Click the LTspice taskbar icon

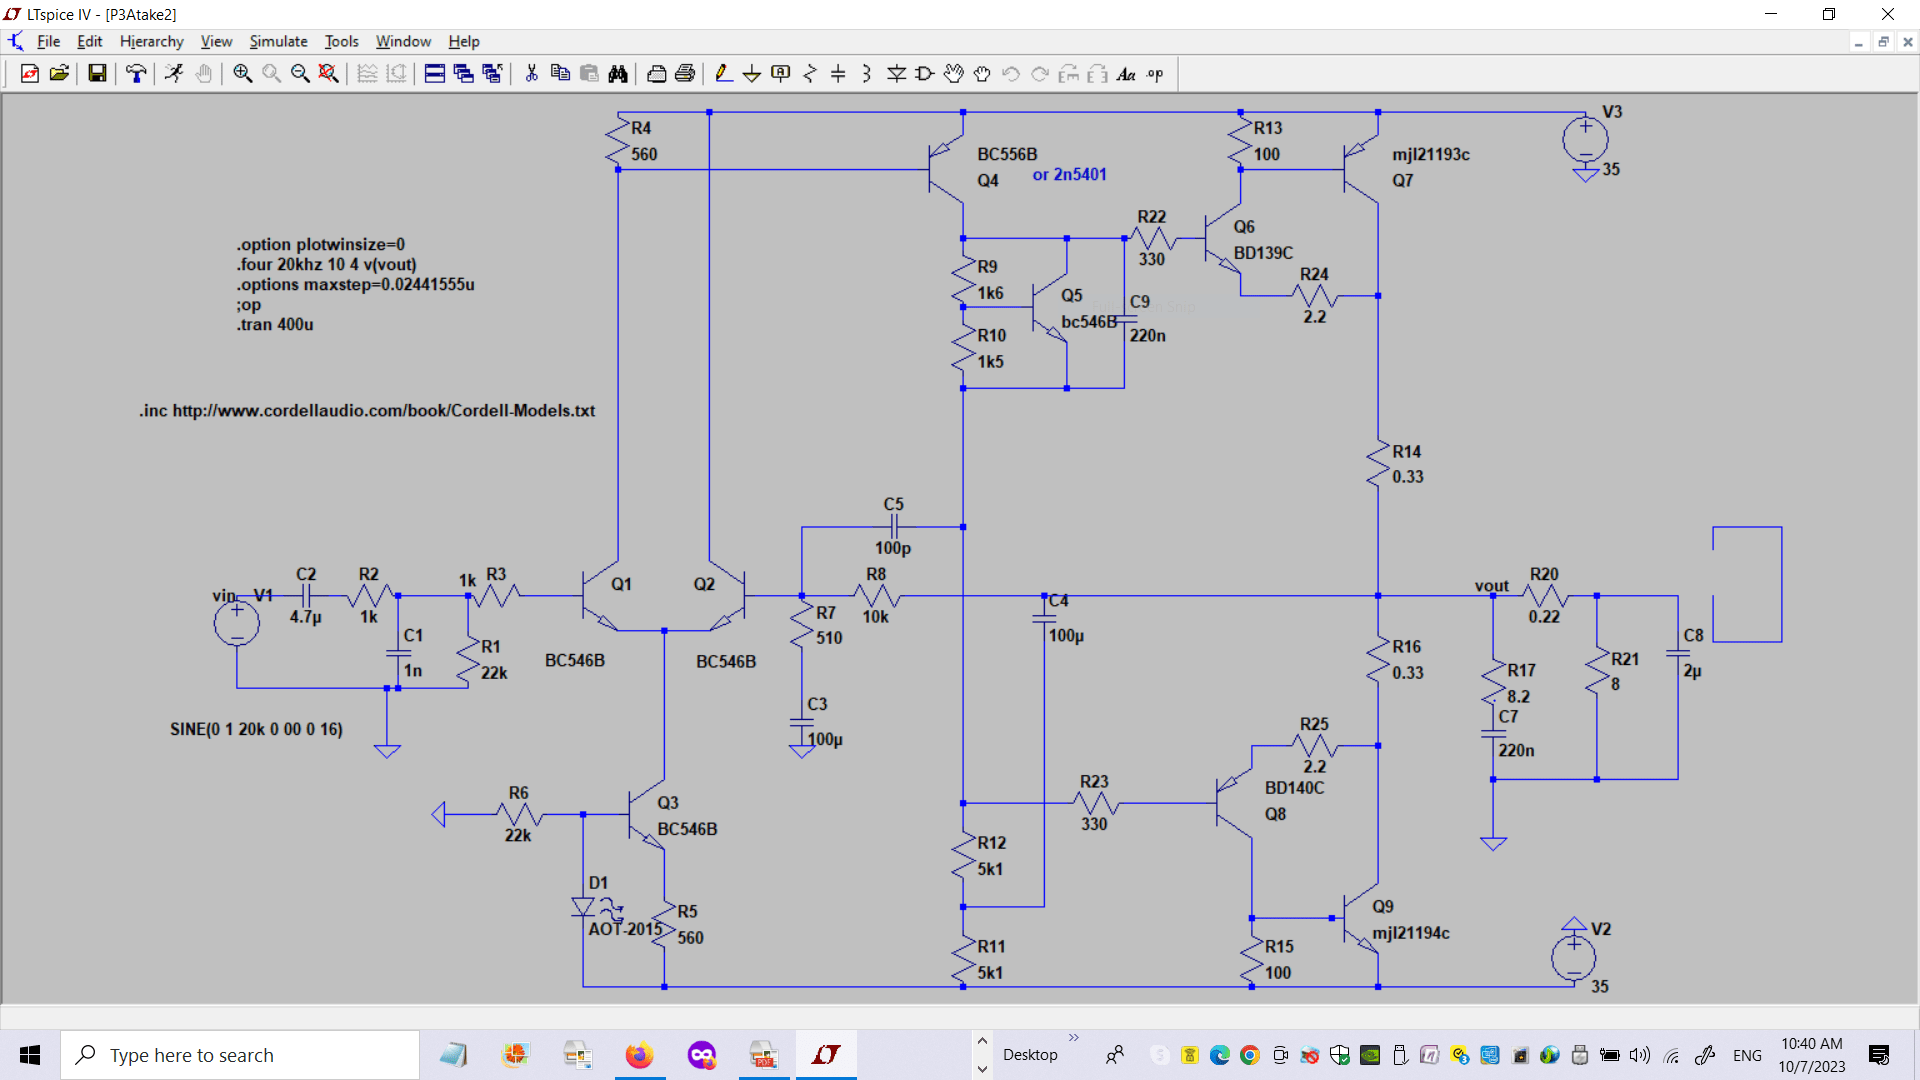pyautogui.click(x=826, y=1055)
